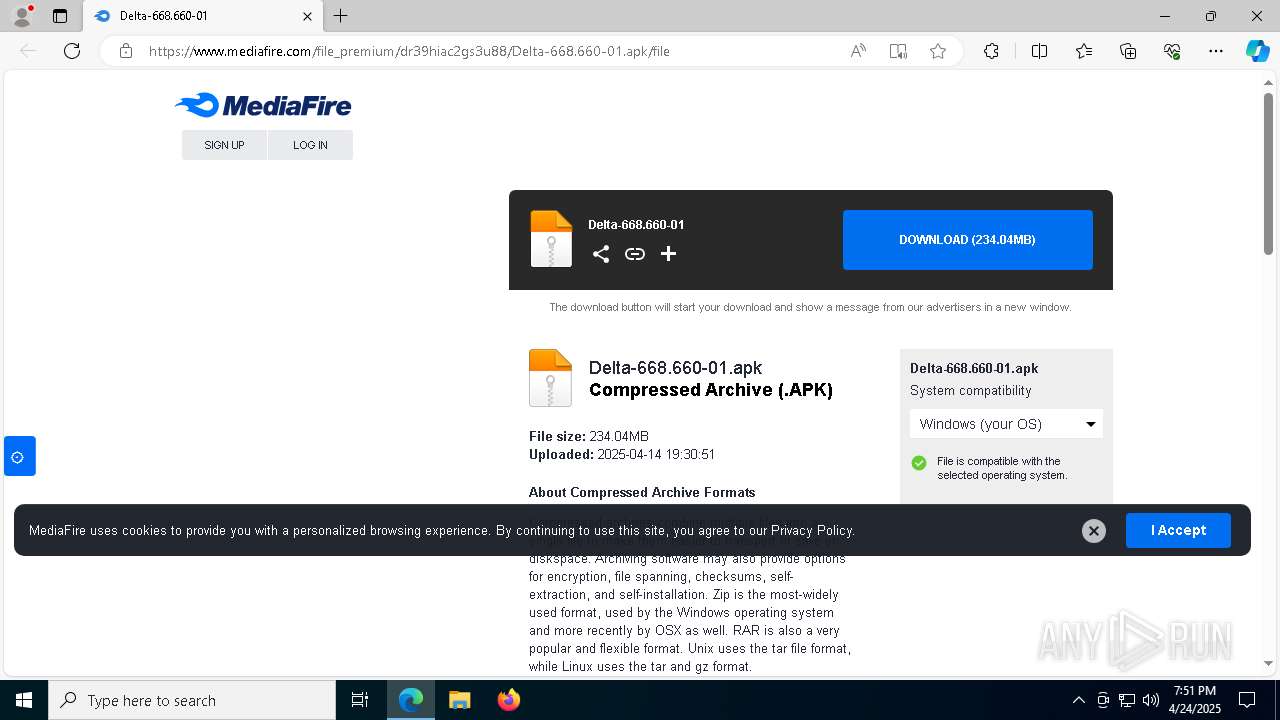1280x720 pixels.
Task: Click the site information lock icon
Action: (x=126, y=51)
